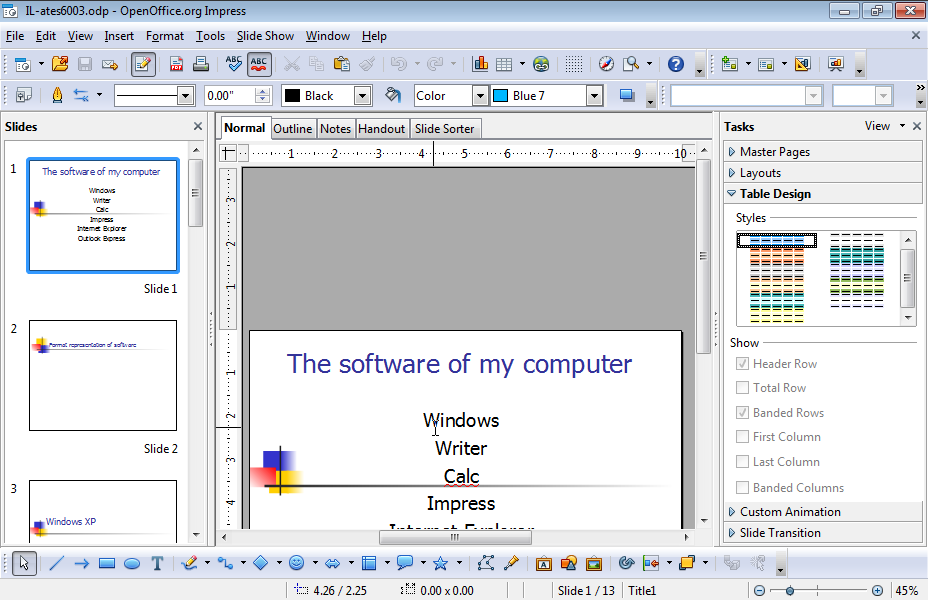Select Slide 2 thumbnail

pos(103,376)
